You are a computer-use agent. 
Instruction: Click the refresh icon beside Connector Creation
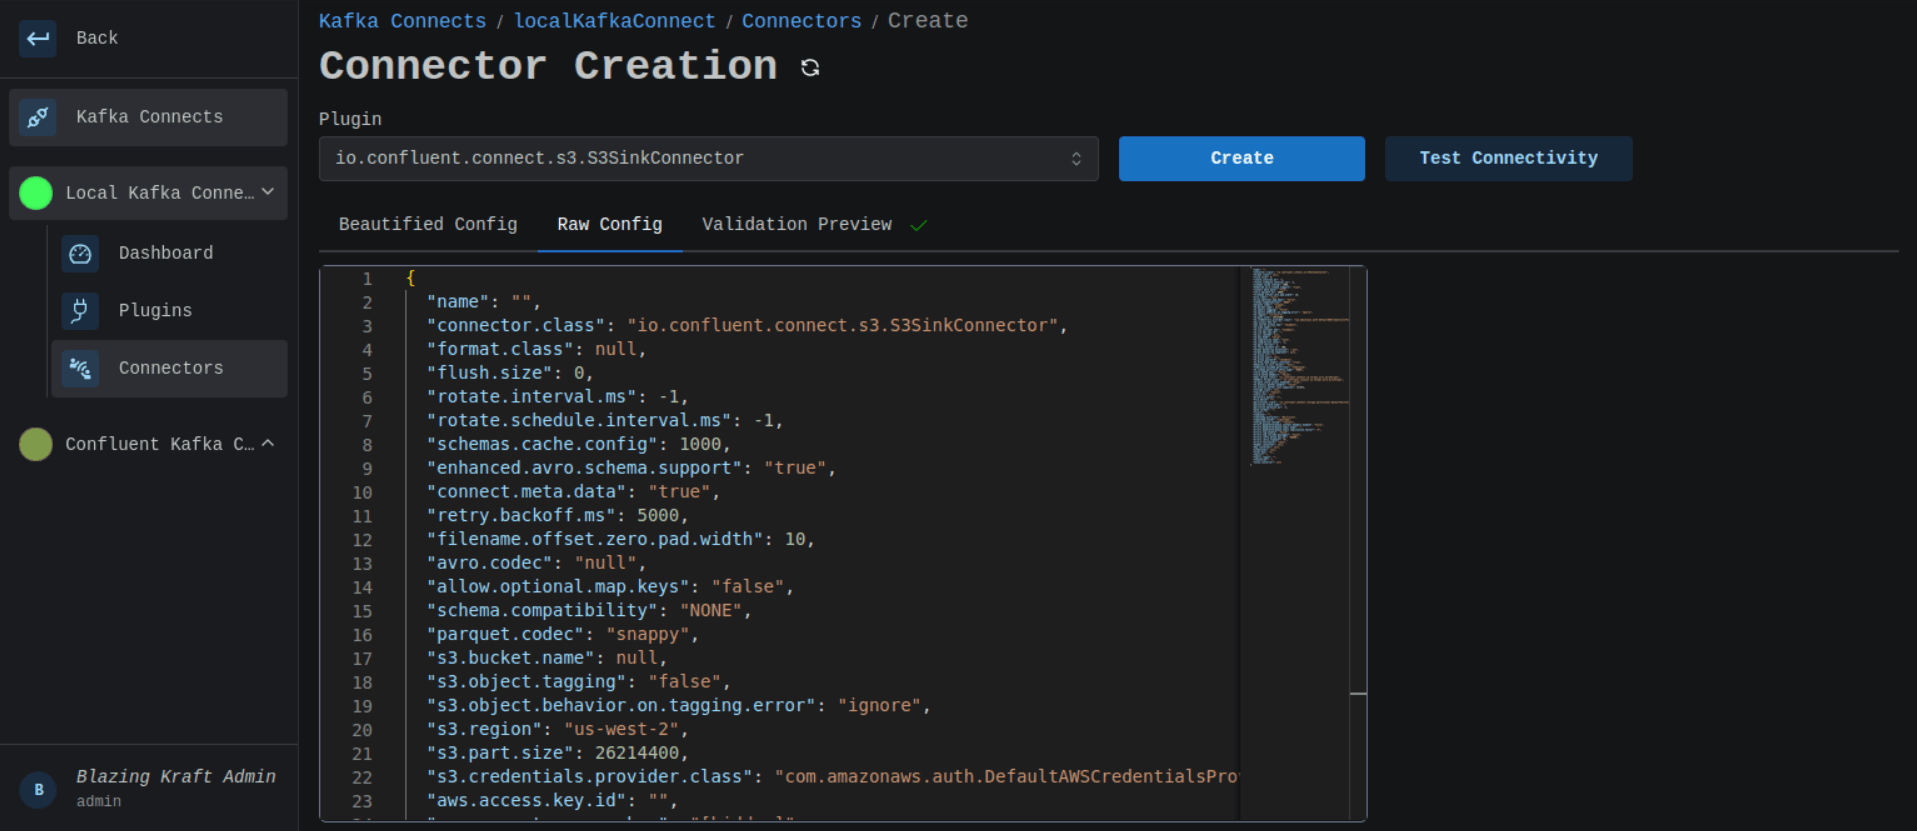coord(810,67)
